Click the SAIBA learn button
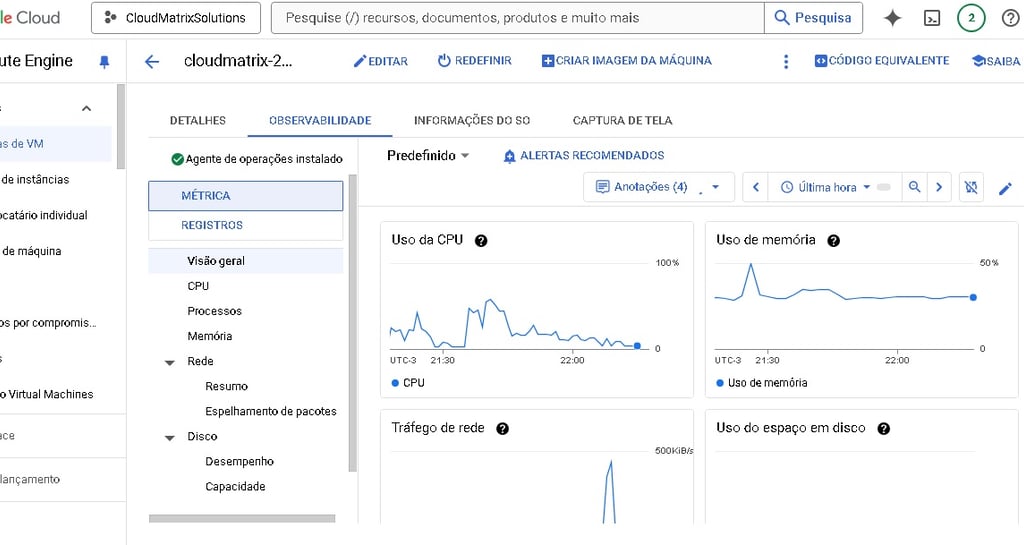 (997, 61)
